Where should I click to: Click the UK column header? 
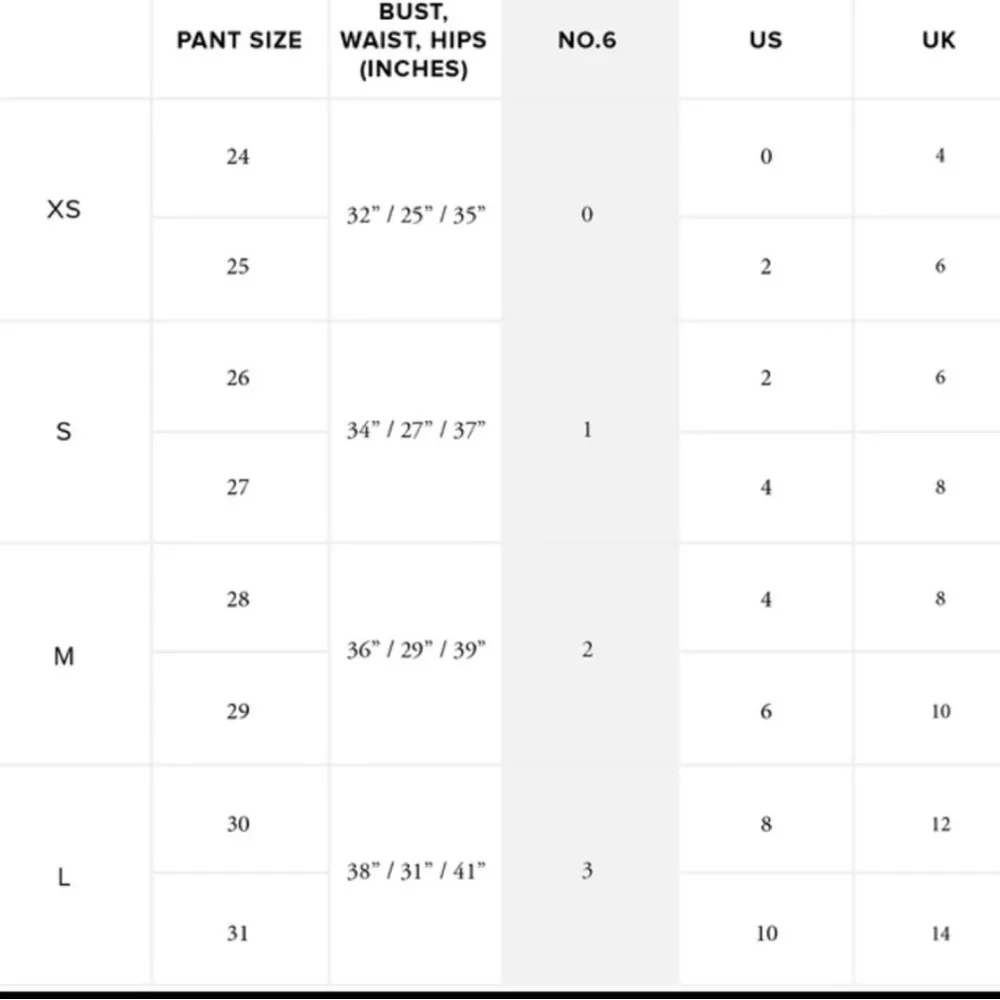[938, 41]
